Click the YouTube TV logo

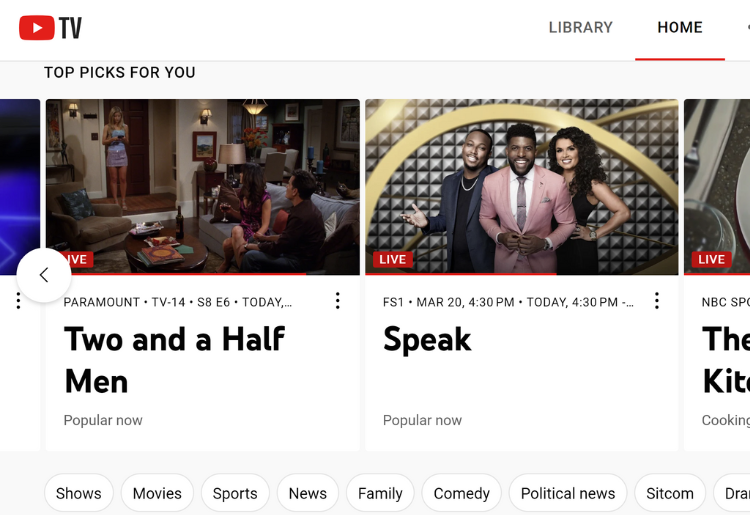tap(50, 27)
